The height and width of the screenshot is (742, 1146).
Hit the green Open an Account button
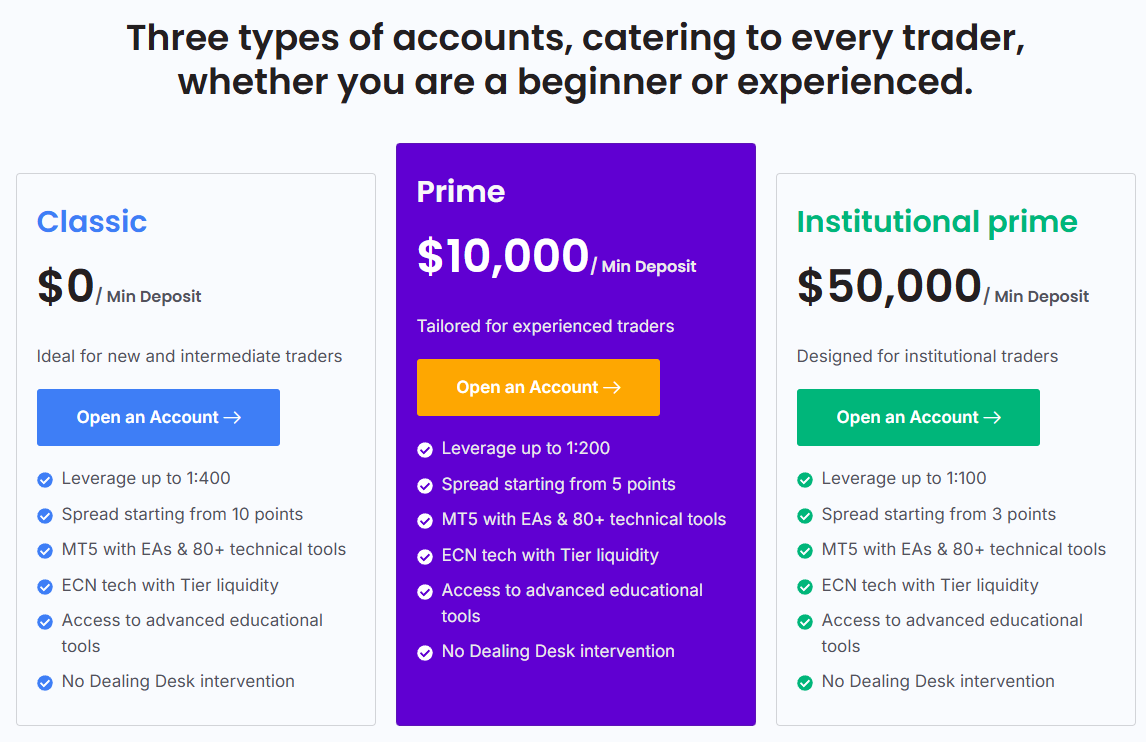click(x=918, y=417)
